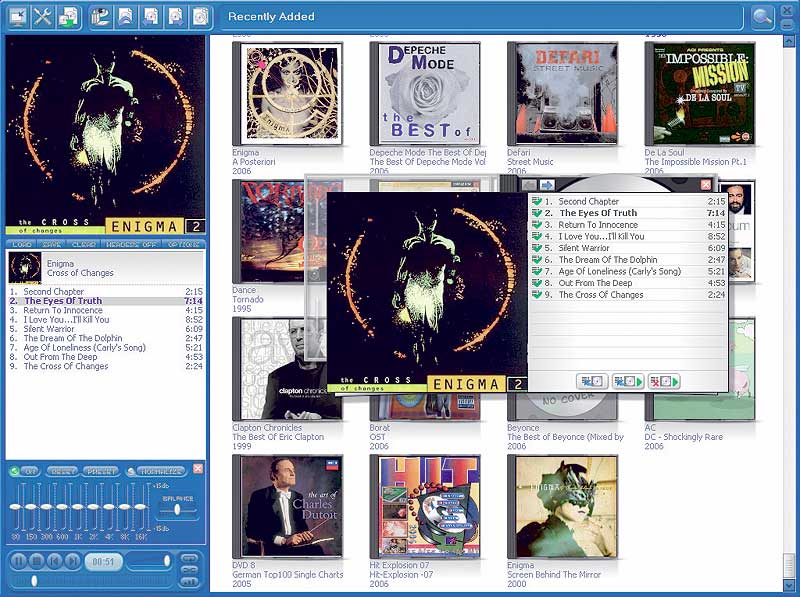Open the playlist Options button
Viewport: 800px width, 597px height.
click(184, 244)
